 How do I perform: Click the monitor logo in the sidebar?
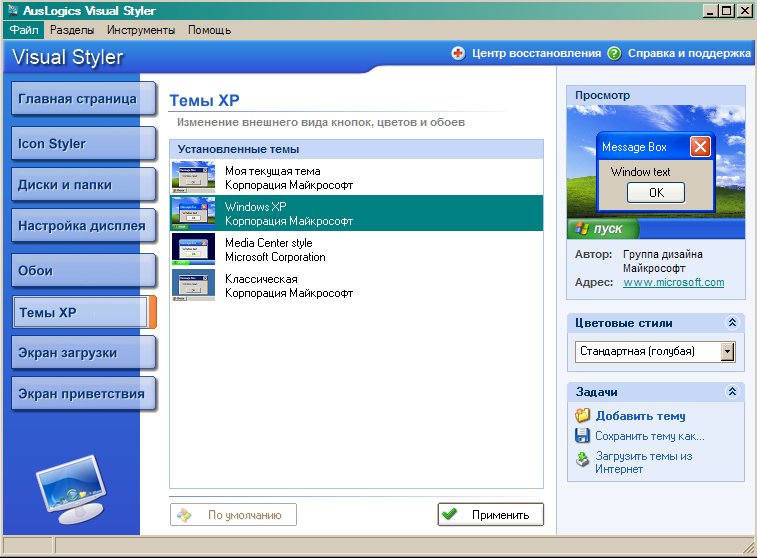pos(71,488)
